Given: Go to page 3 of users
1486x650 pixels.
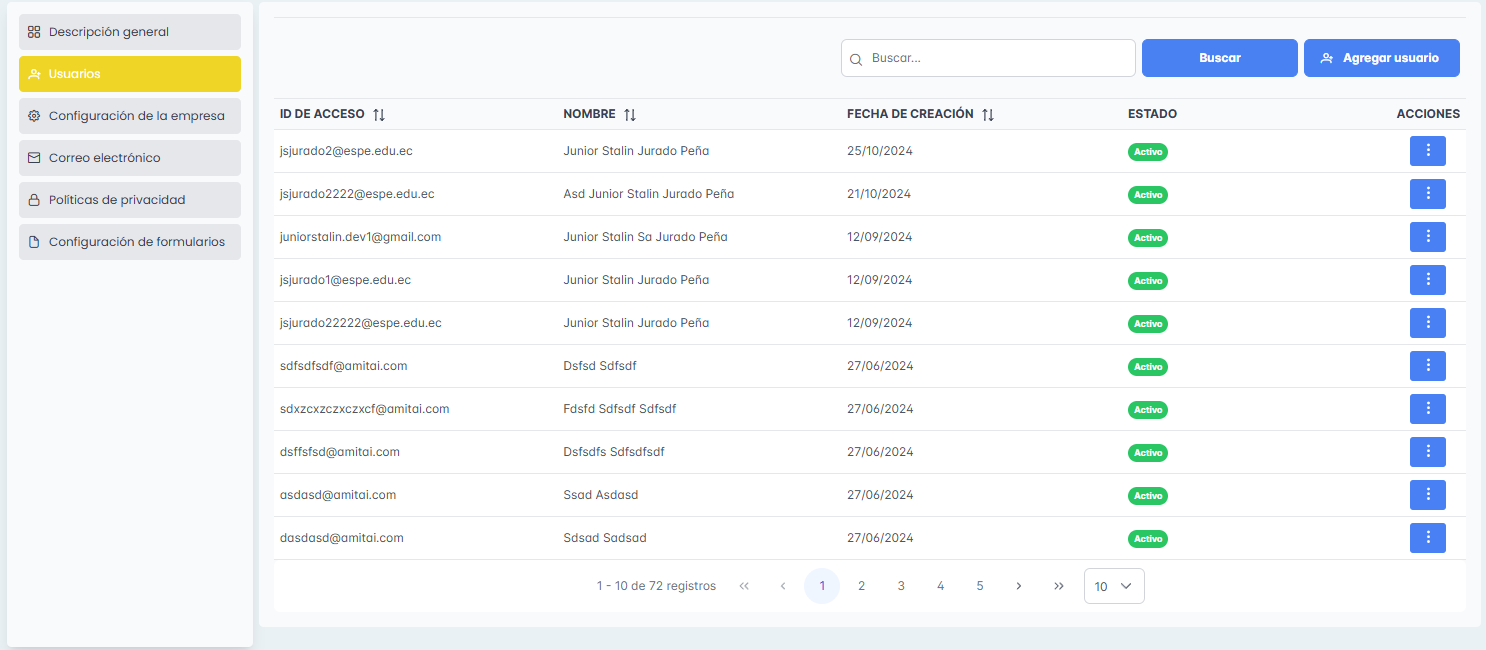Looking at the screenshot, I should (901, 586).
